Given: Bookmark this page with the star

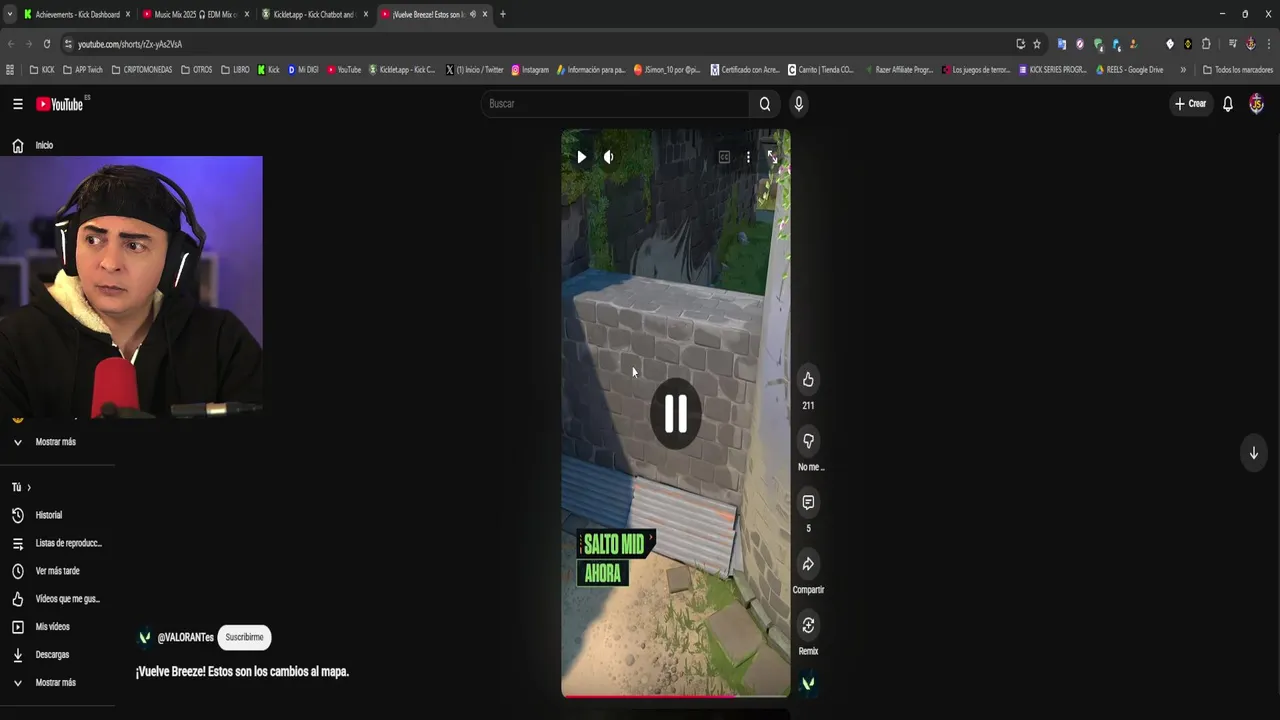Looking at the screenshot, I should point(1037,44).
